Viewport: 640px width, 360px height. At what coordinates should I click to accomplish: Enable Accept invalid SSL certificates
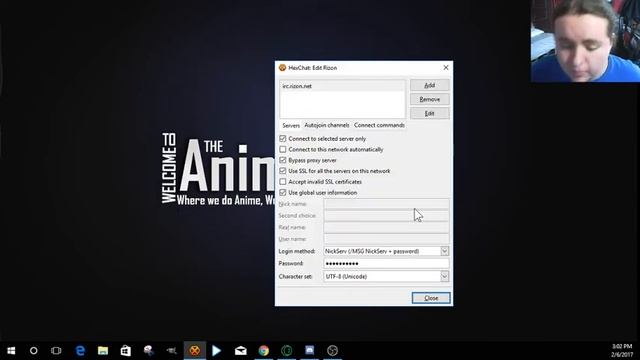(x=282, y=182)
